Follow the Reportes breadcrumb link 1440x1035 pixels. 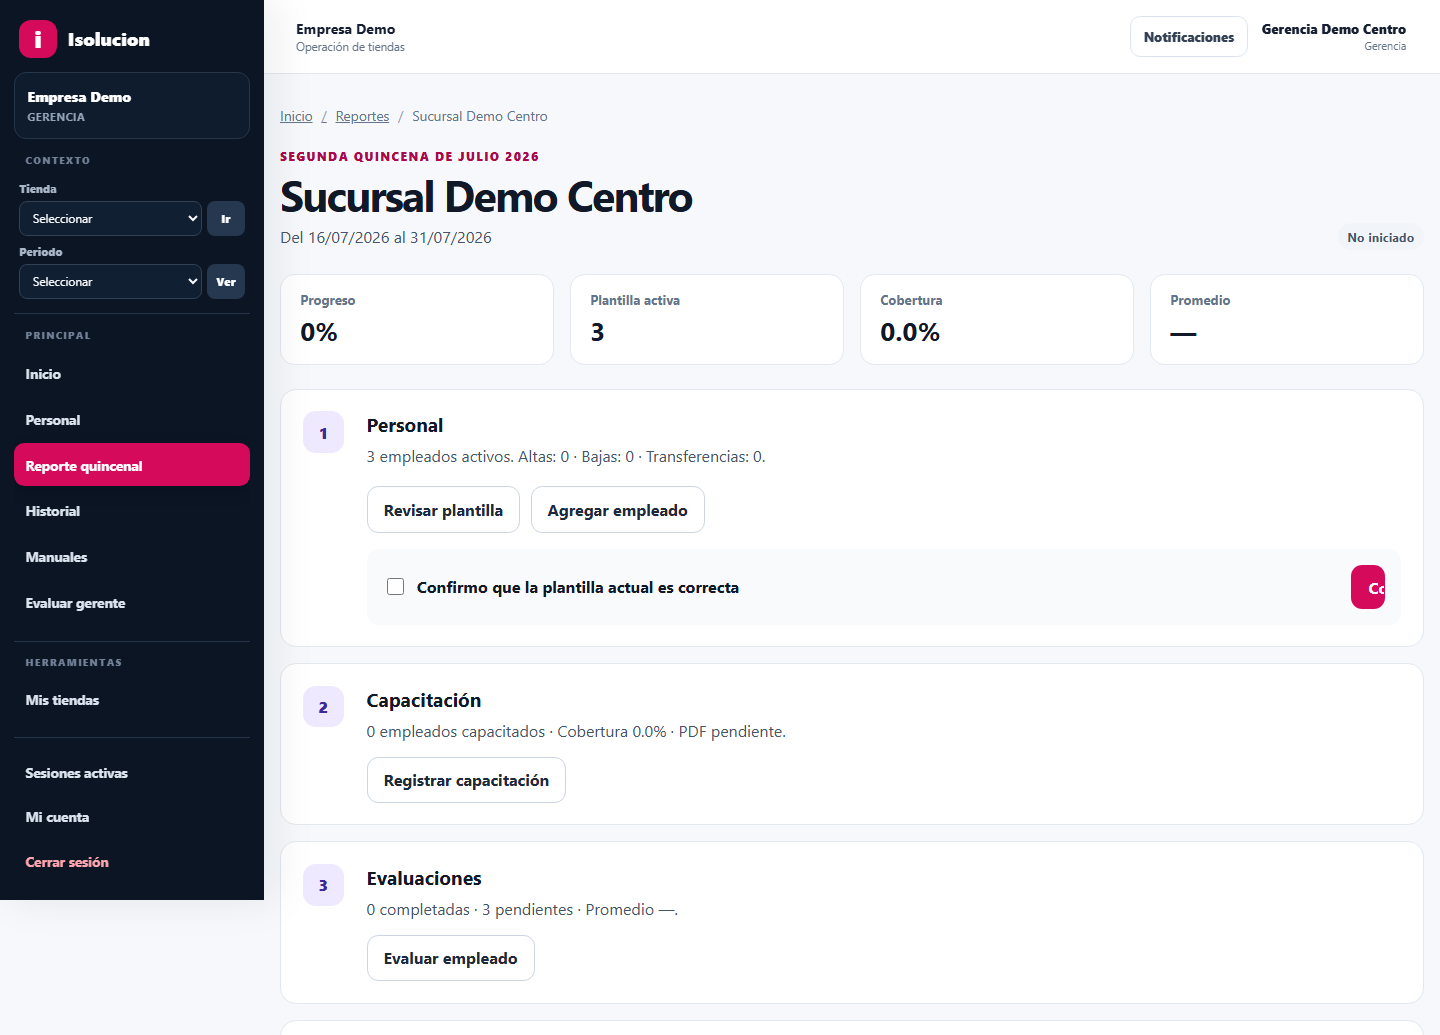pyautogui.click(x=362, y=116)
